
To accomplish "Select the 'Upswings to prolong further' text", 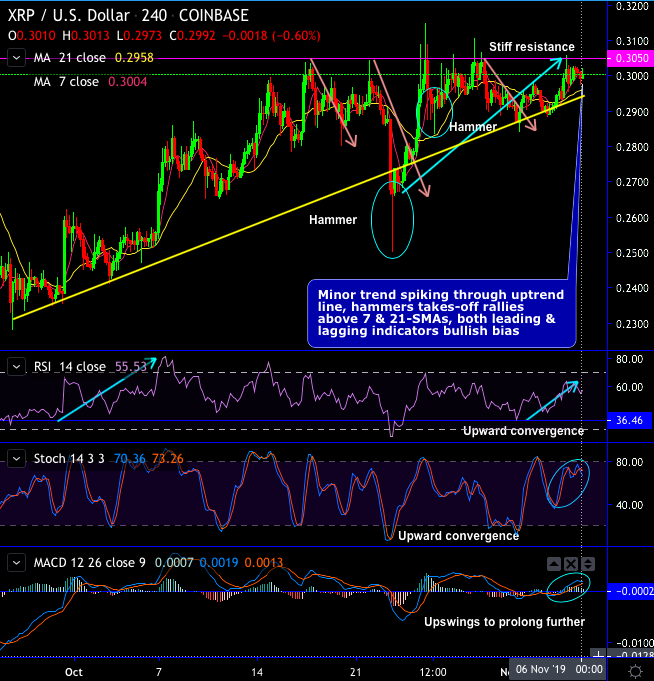I will (x=504, y=622).
